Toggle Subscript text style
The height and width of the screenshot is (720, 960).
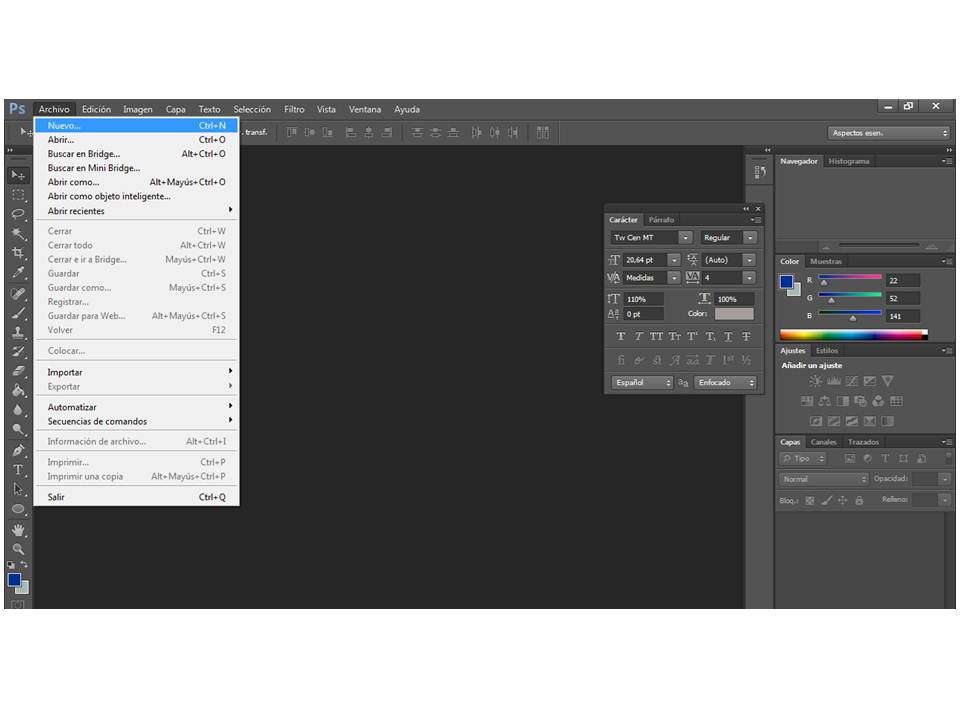[710, 336]
